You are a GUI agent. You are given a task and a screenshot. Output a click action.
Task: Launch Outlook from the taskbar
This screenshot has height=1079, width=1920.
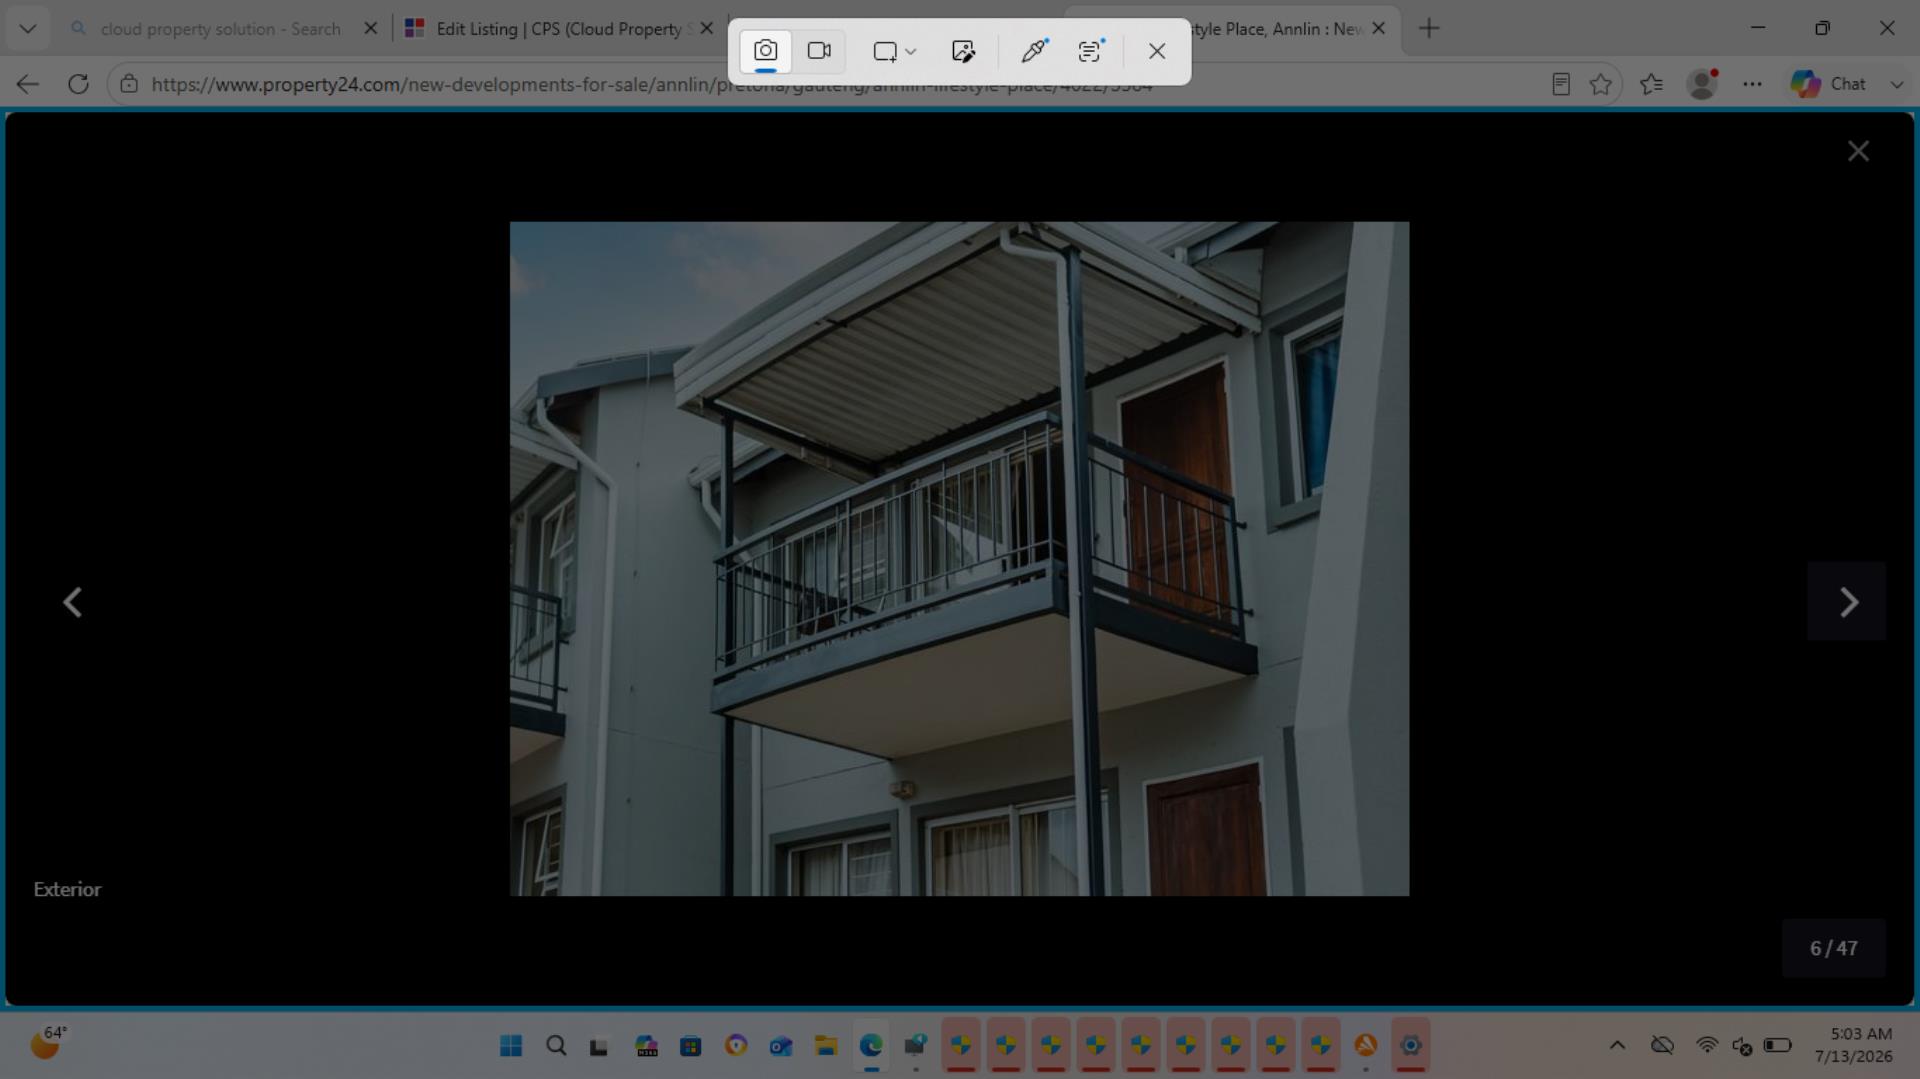click(x=781, y=1046)
